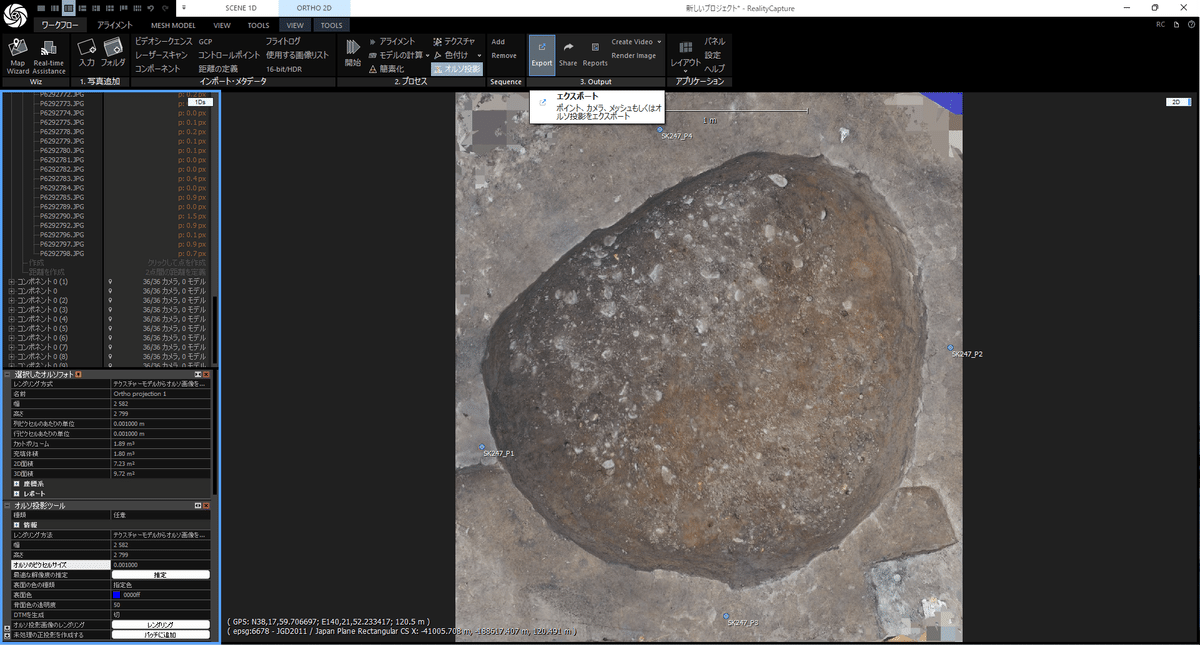Viewport: 1200px width, 645px height.
Task: Detach the オルソ投影ツール panel
Action: click(x=198, y=506)
